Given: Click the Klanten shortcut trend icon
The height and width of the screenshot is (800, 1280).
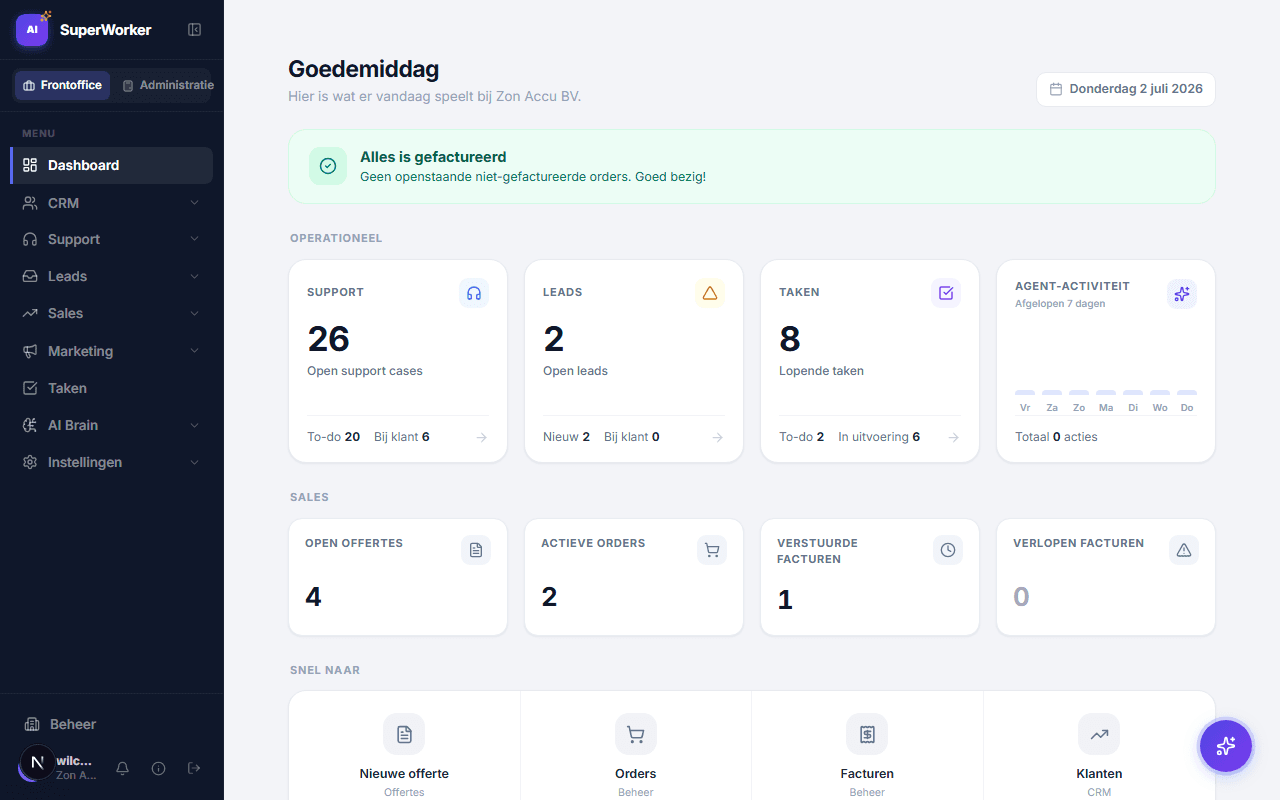Looking at the screenshot, I should tap(1099, 734).
